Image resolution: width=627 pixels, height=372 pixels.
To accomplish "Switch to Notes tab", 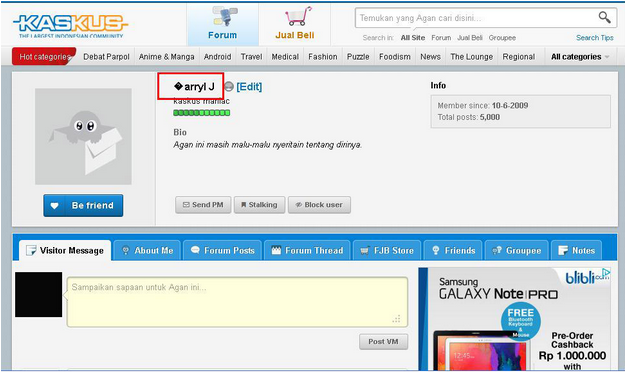I will 576,251.
